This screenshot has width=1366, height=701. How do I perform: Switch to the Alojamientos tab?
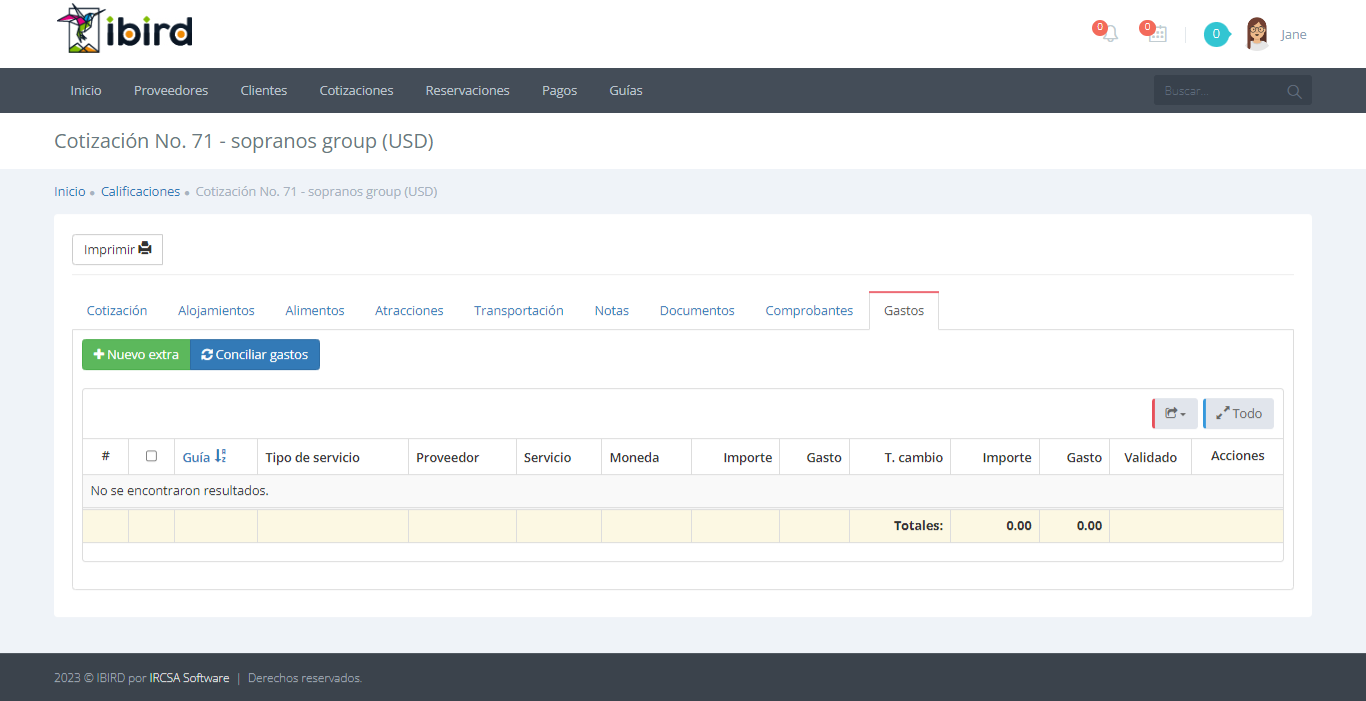pyautogui.click(x=216, y=311)
